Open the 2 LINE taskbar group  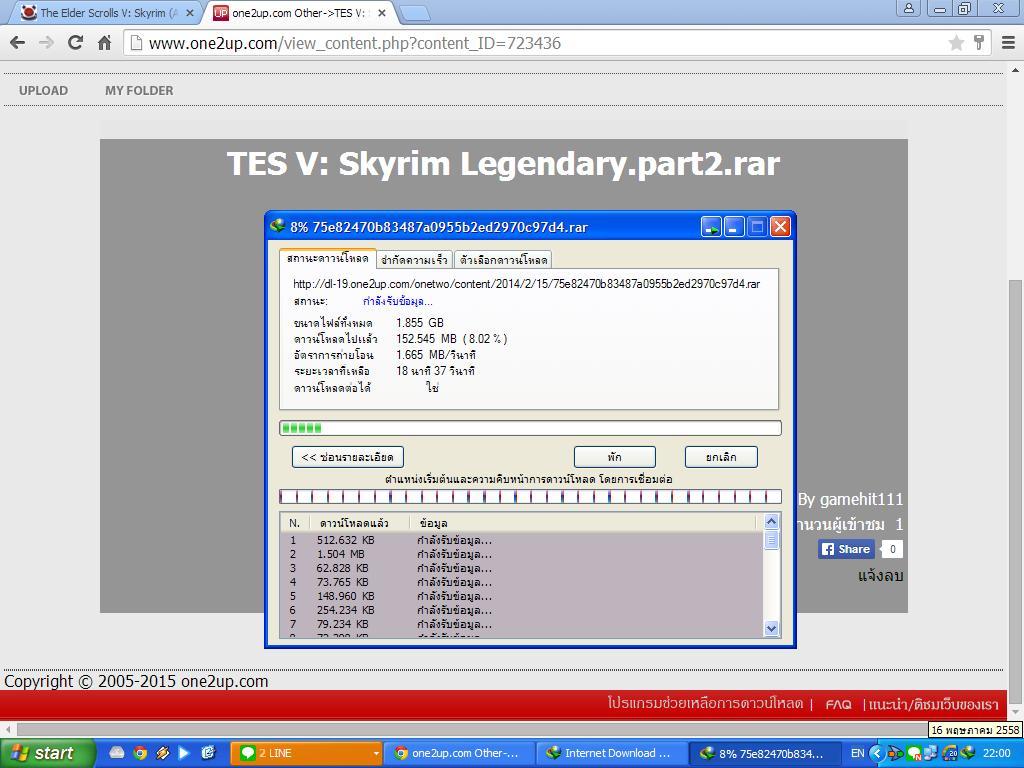coord(305,753)
